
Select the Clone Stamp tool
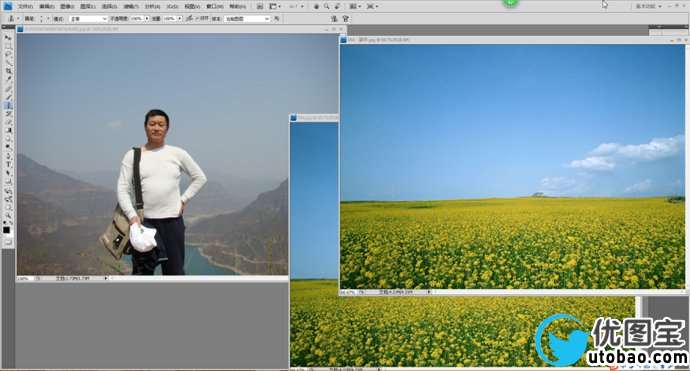(7, 105)
